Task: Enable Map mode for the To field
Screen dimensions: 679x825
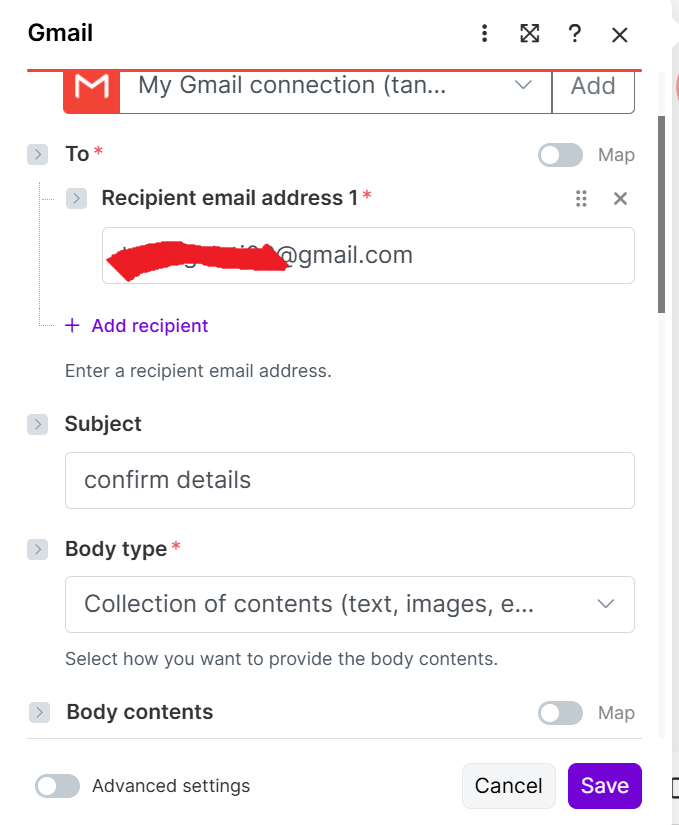Action: [x=559, y=155]
